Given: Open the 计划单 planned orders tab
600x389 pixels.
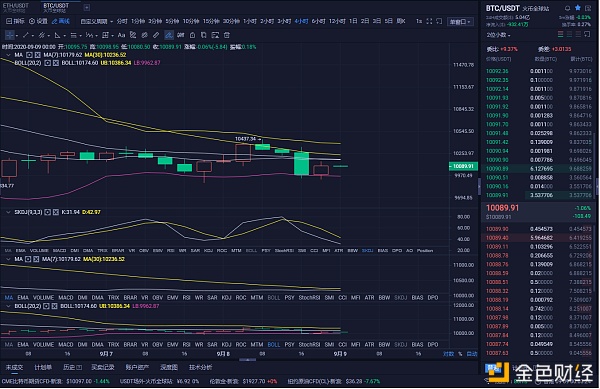Looking at the screenshot, I should [x=43, y=367].
